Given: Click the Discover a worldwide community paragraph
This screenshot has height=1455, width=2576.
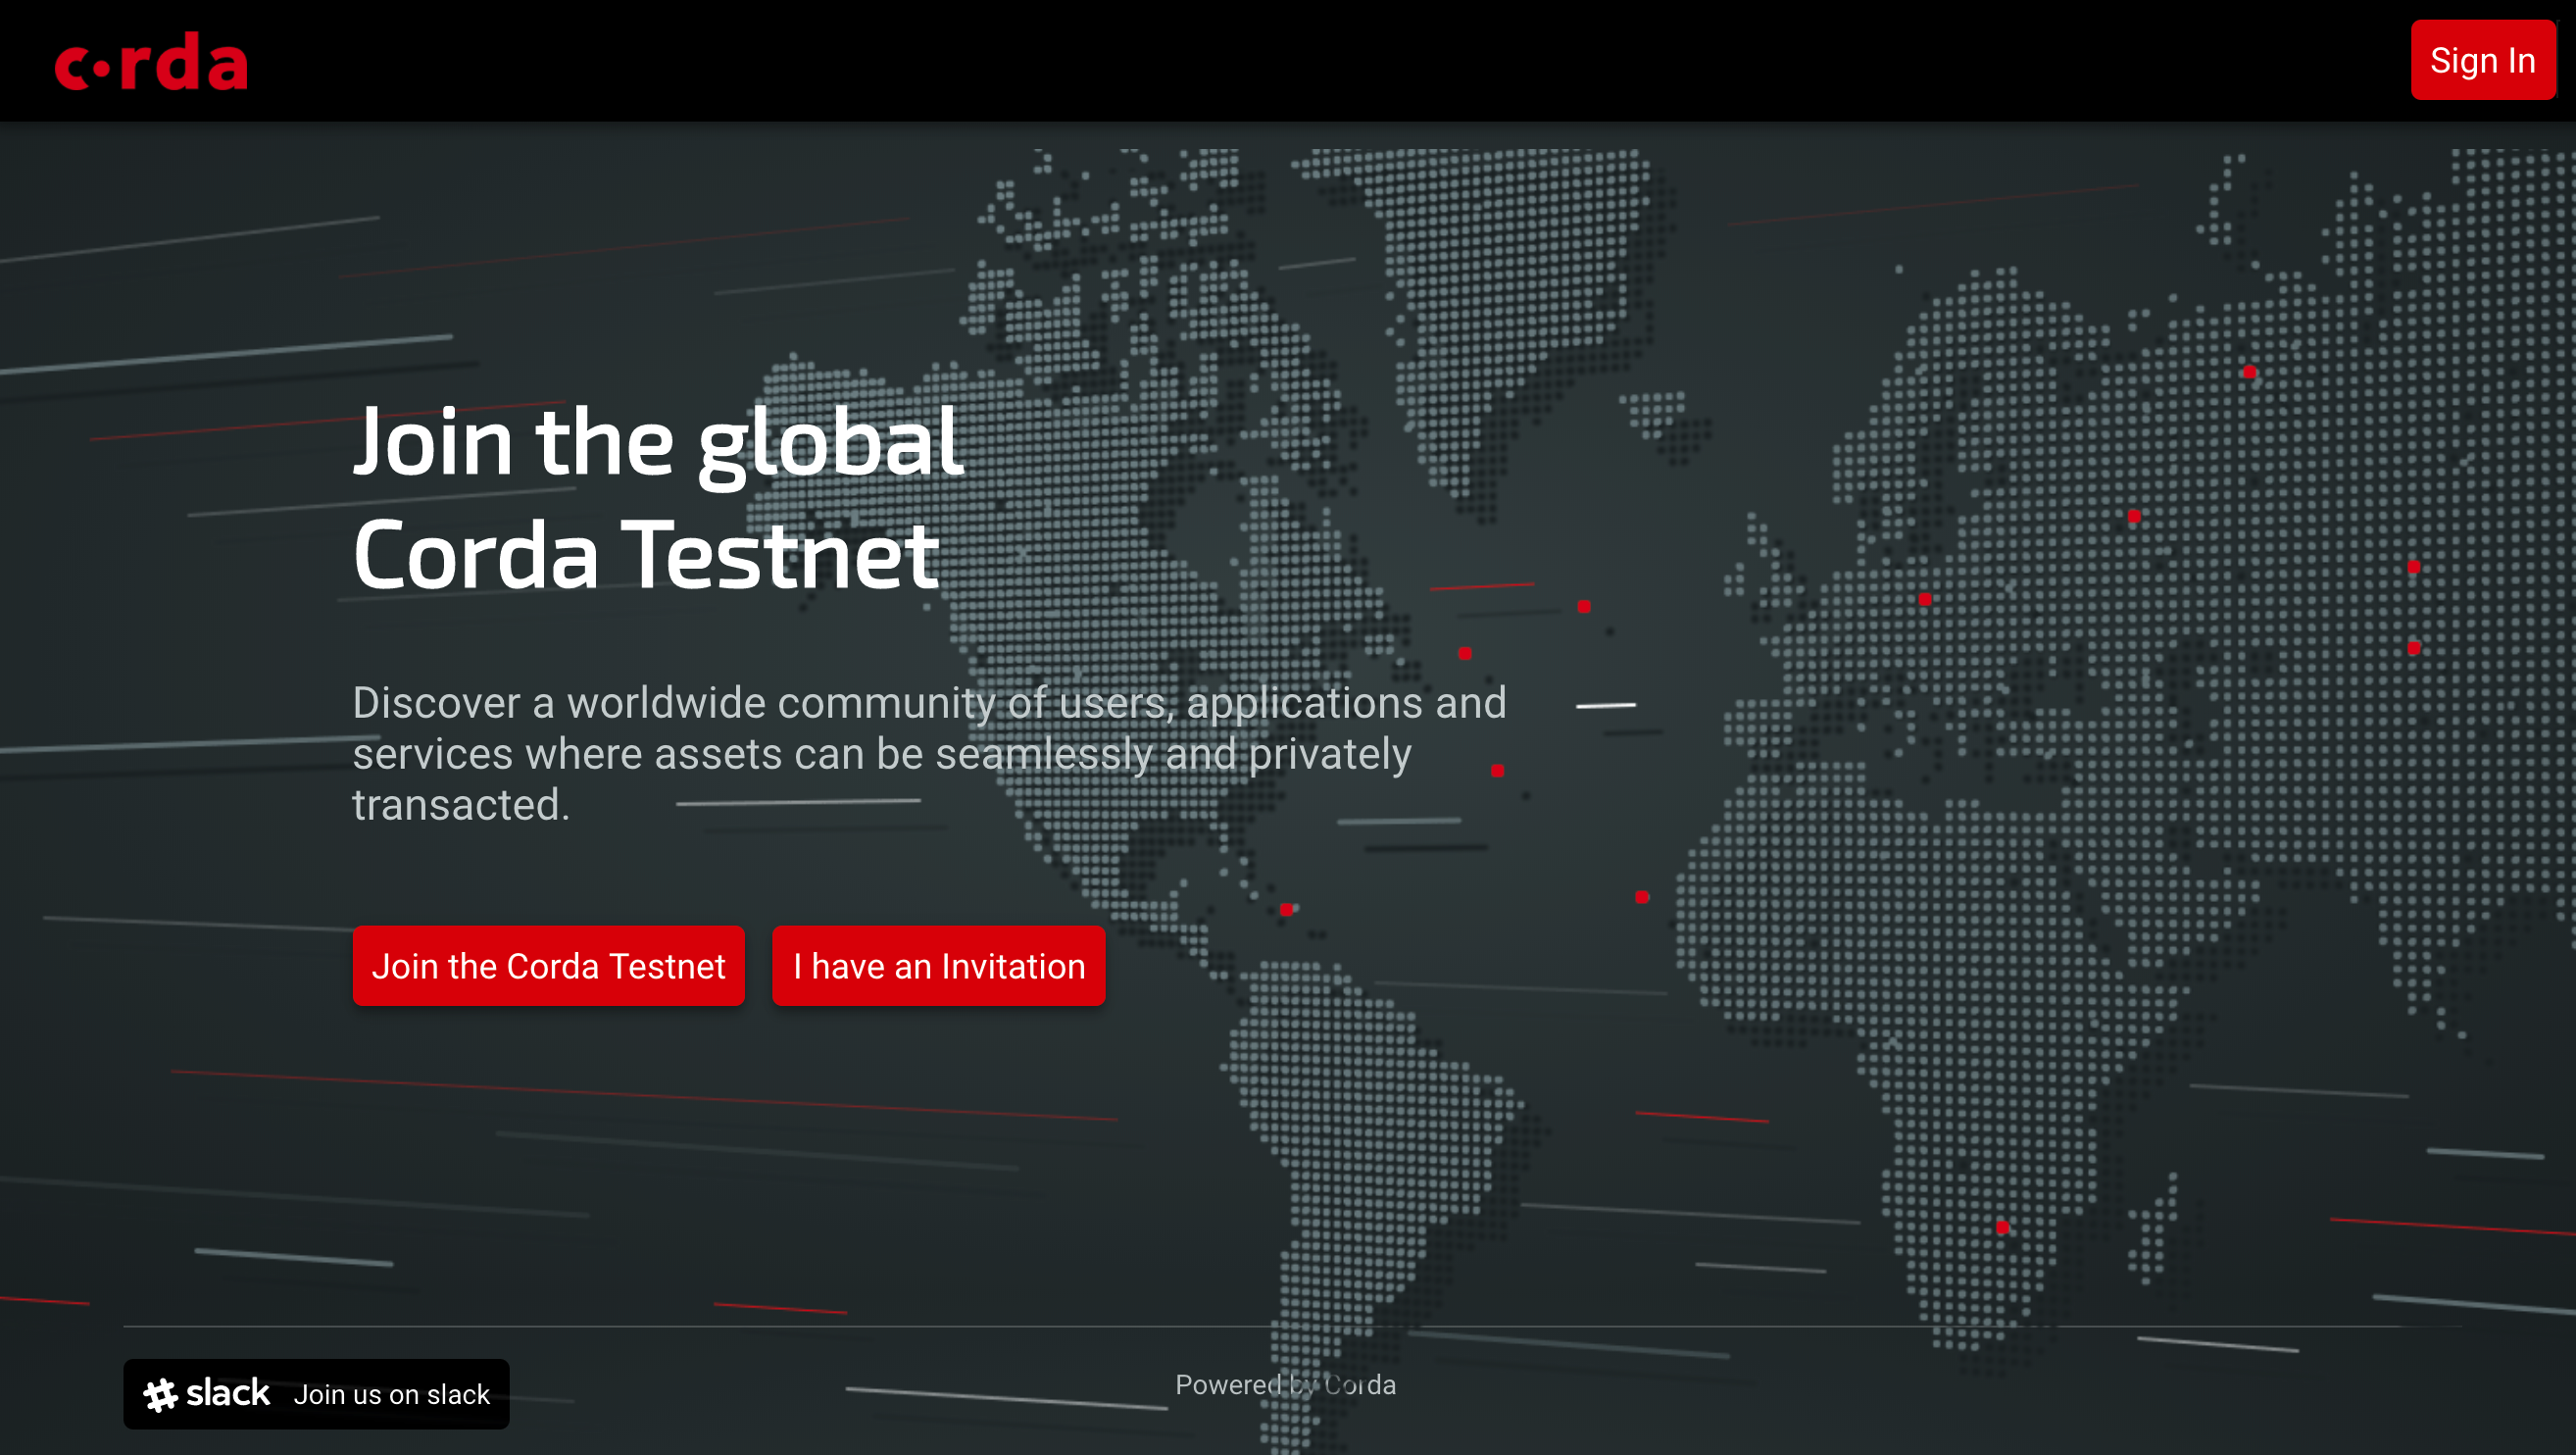Looking at the screenshot, I should click(929, 753).
